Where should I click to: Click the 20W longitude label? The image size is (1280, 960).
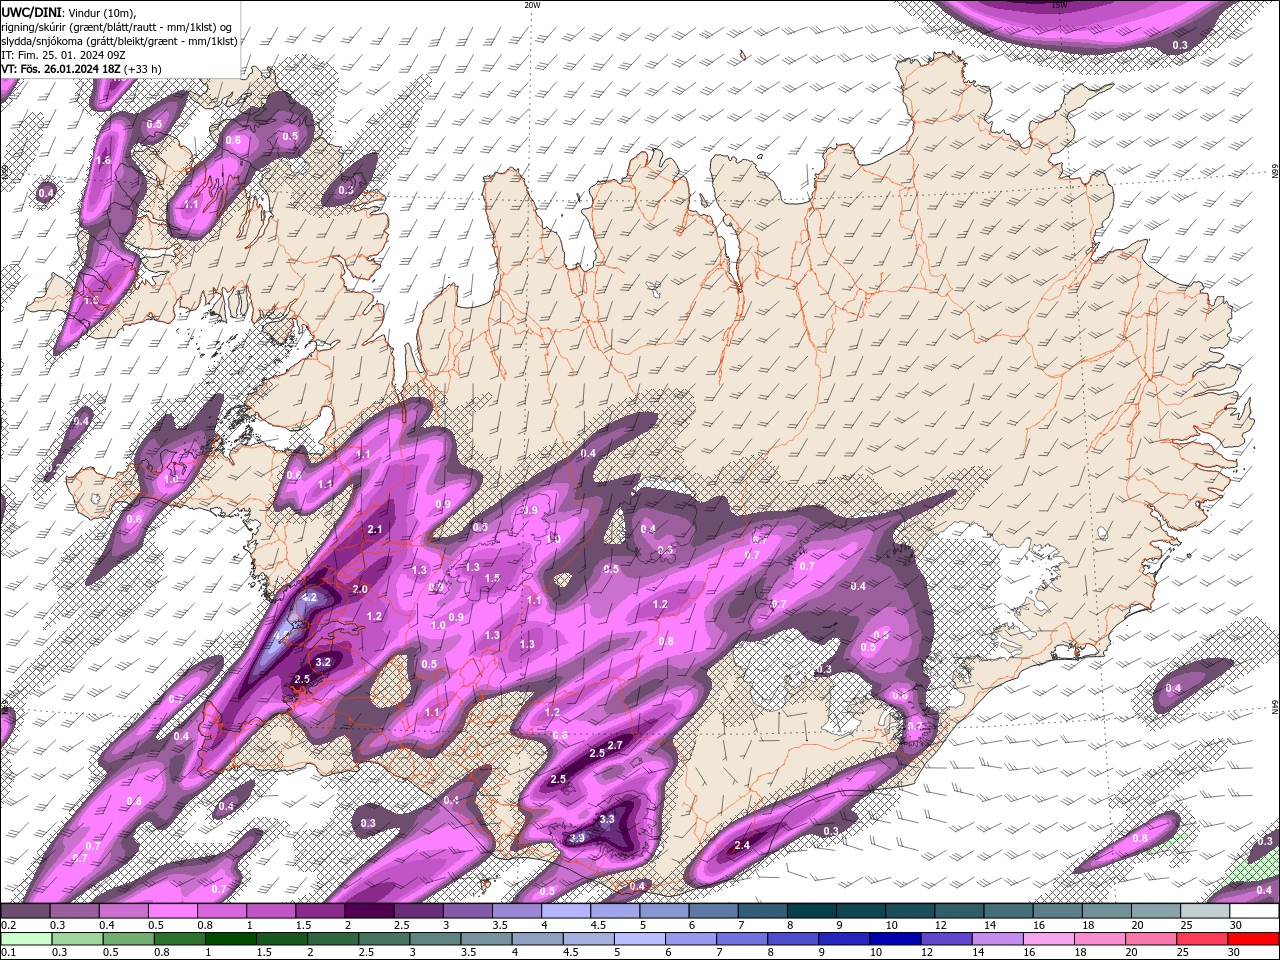click(532, 5)
